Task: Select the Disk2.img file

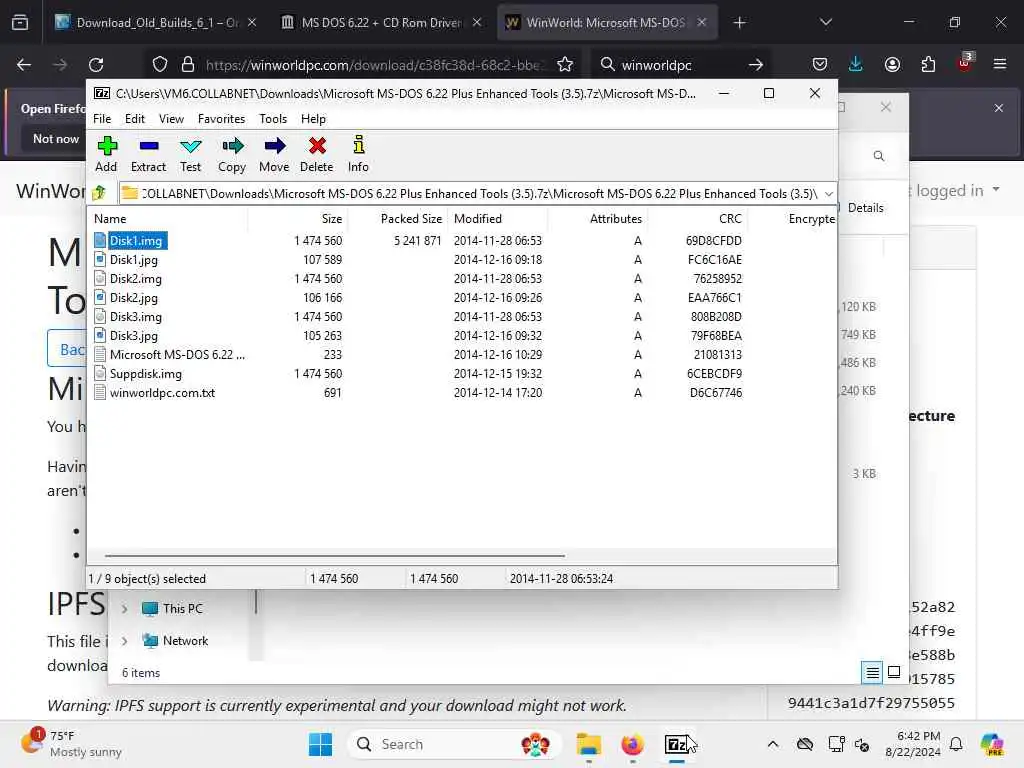Action: (x=135, y=279)
